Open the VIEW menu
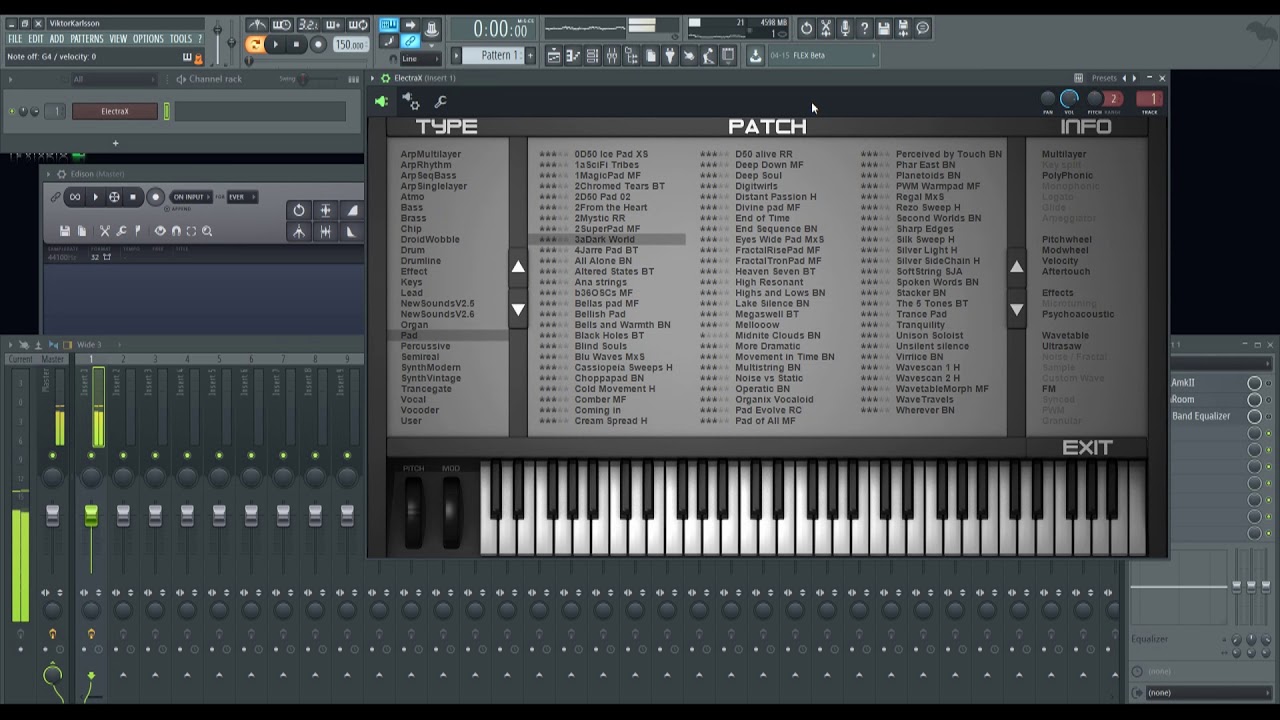The width and height of the screenshot is (1280, 720). [x=118, y=39]
